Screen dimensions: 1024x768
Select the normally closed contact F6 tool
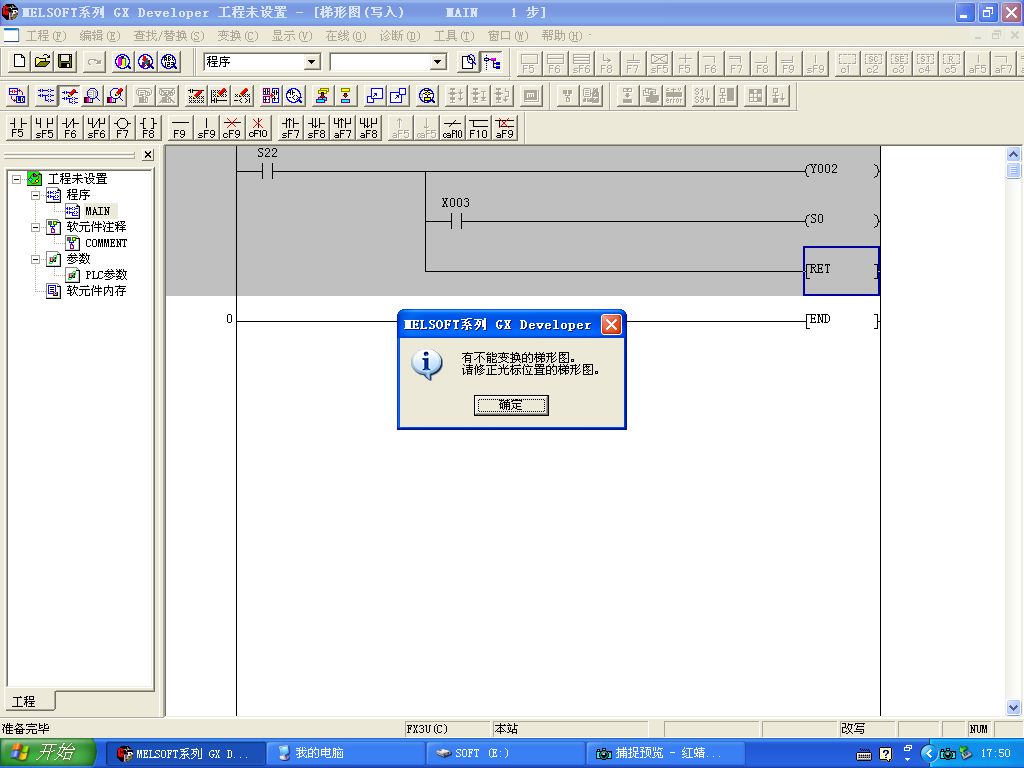tap(70, 128)
